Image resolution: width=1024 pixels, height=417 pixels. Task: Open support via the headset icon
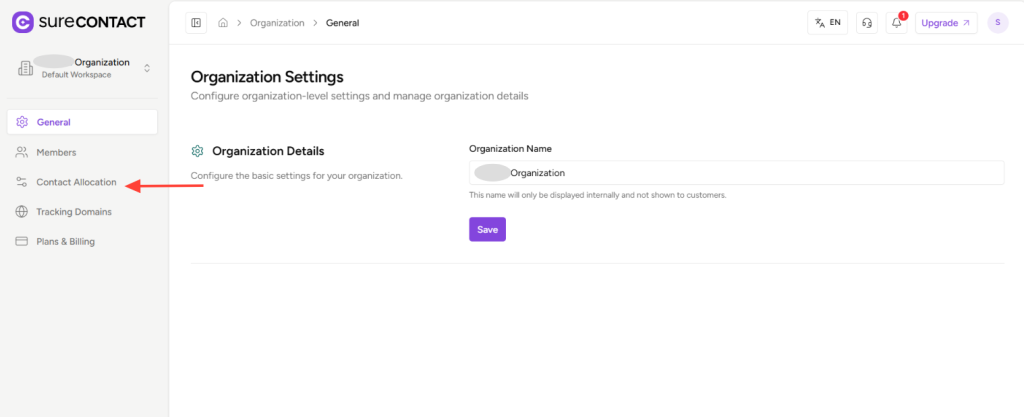[867, 23]
